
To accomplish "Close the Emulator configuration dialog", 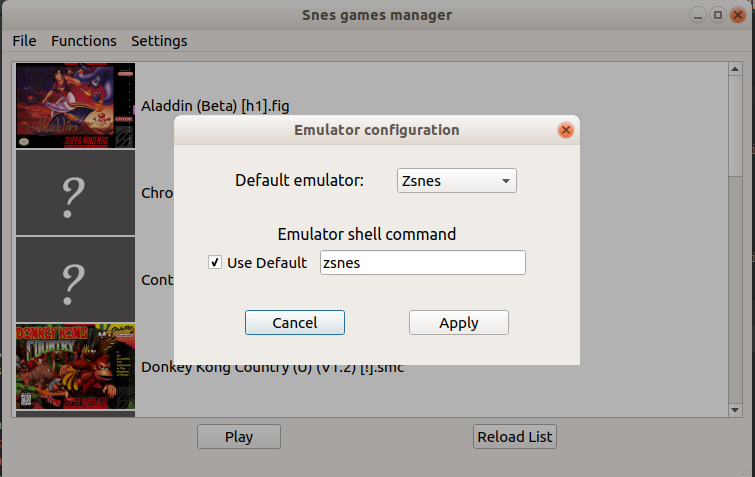I will pyautogui.click(x=565, y=130).
